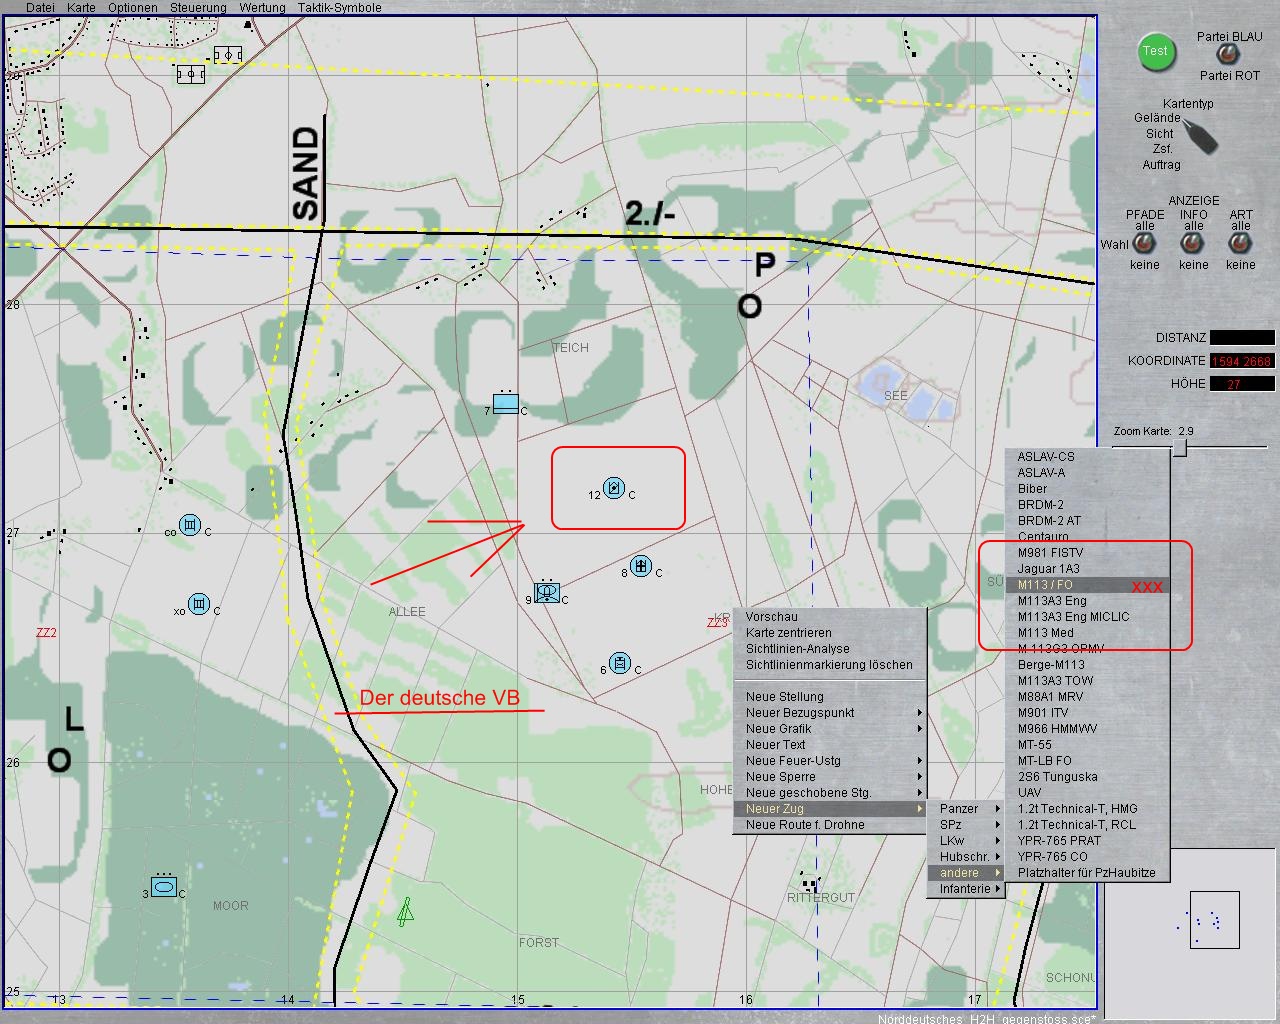Click unit 9 symbol on the map
This screenshot has width=1280, height=1024.
pyautogui.click(x=547, y=592)
